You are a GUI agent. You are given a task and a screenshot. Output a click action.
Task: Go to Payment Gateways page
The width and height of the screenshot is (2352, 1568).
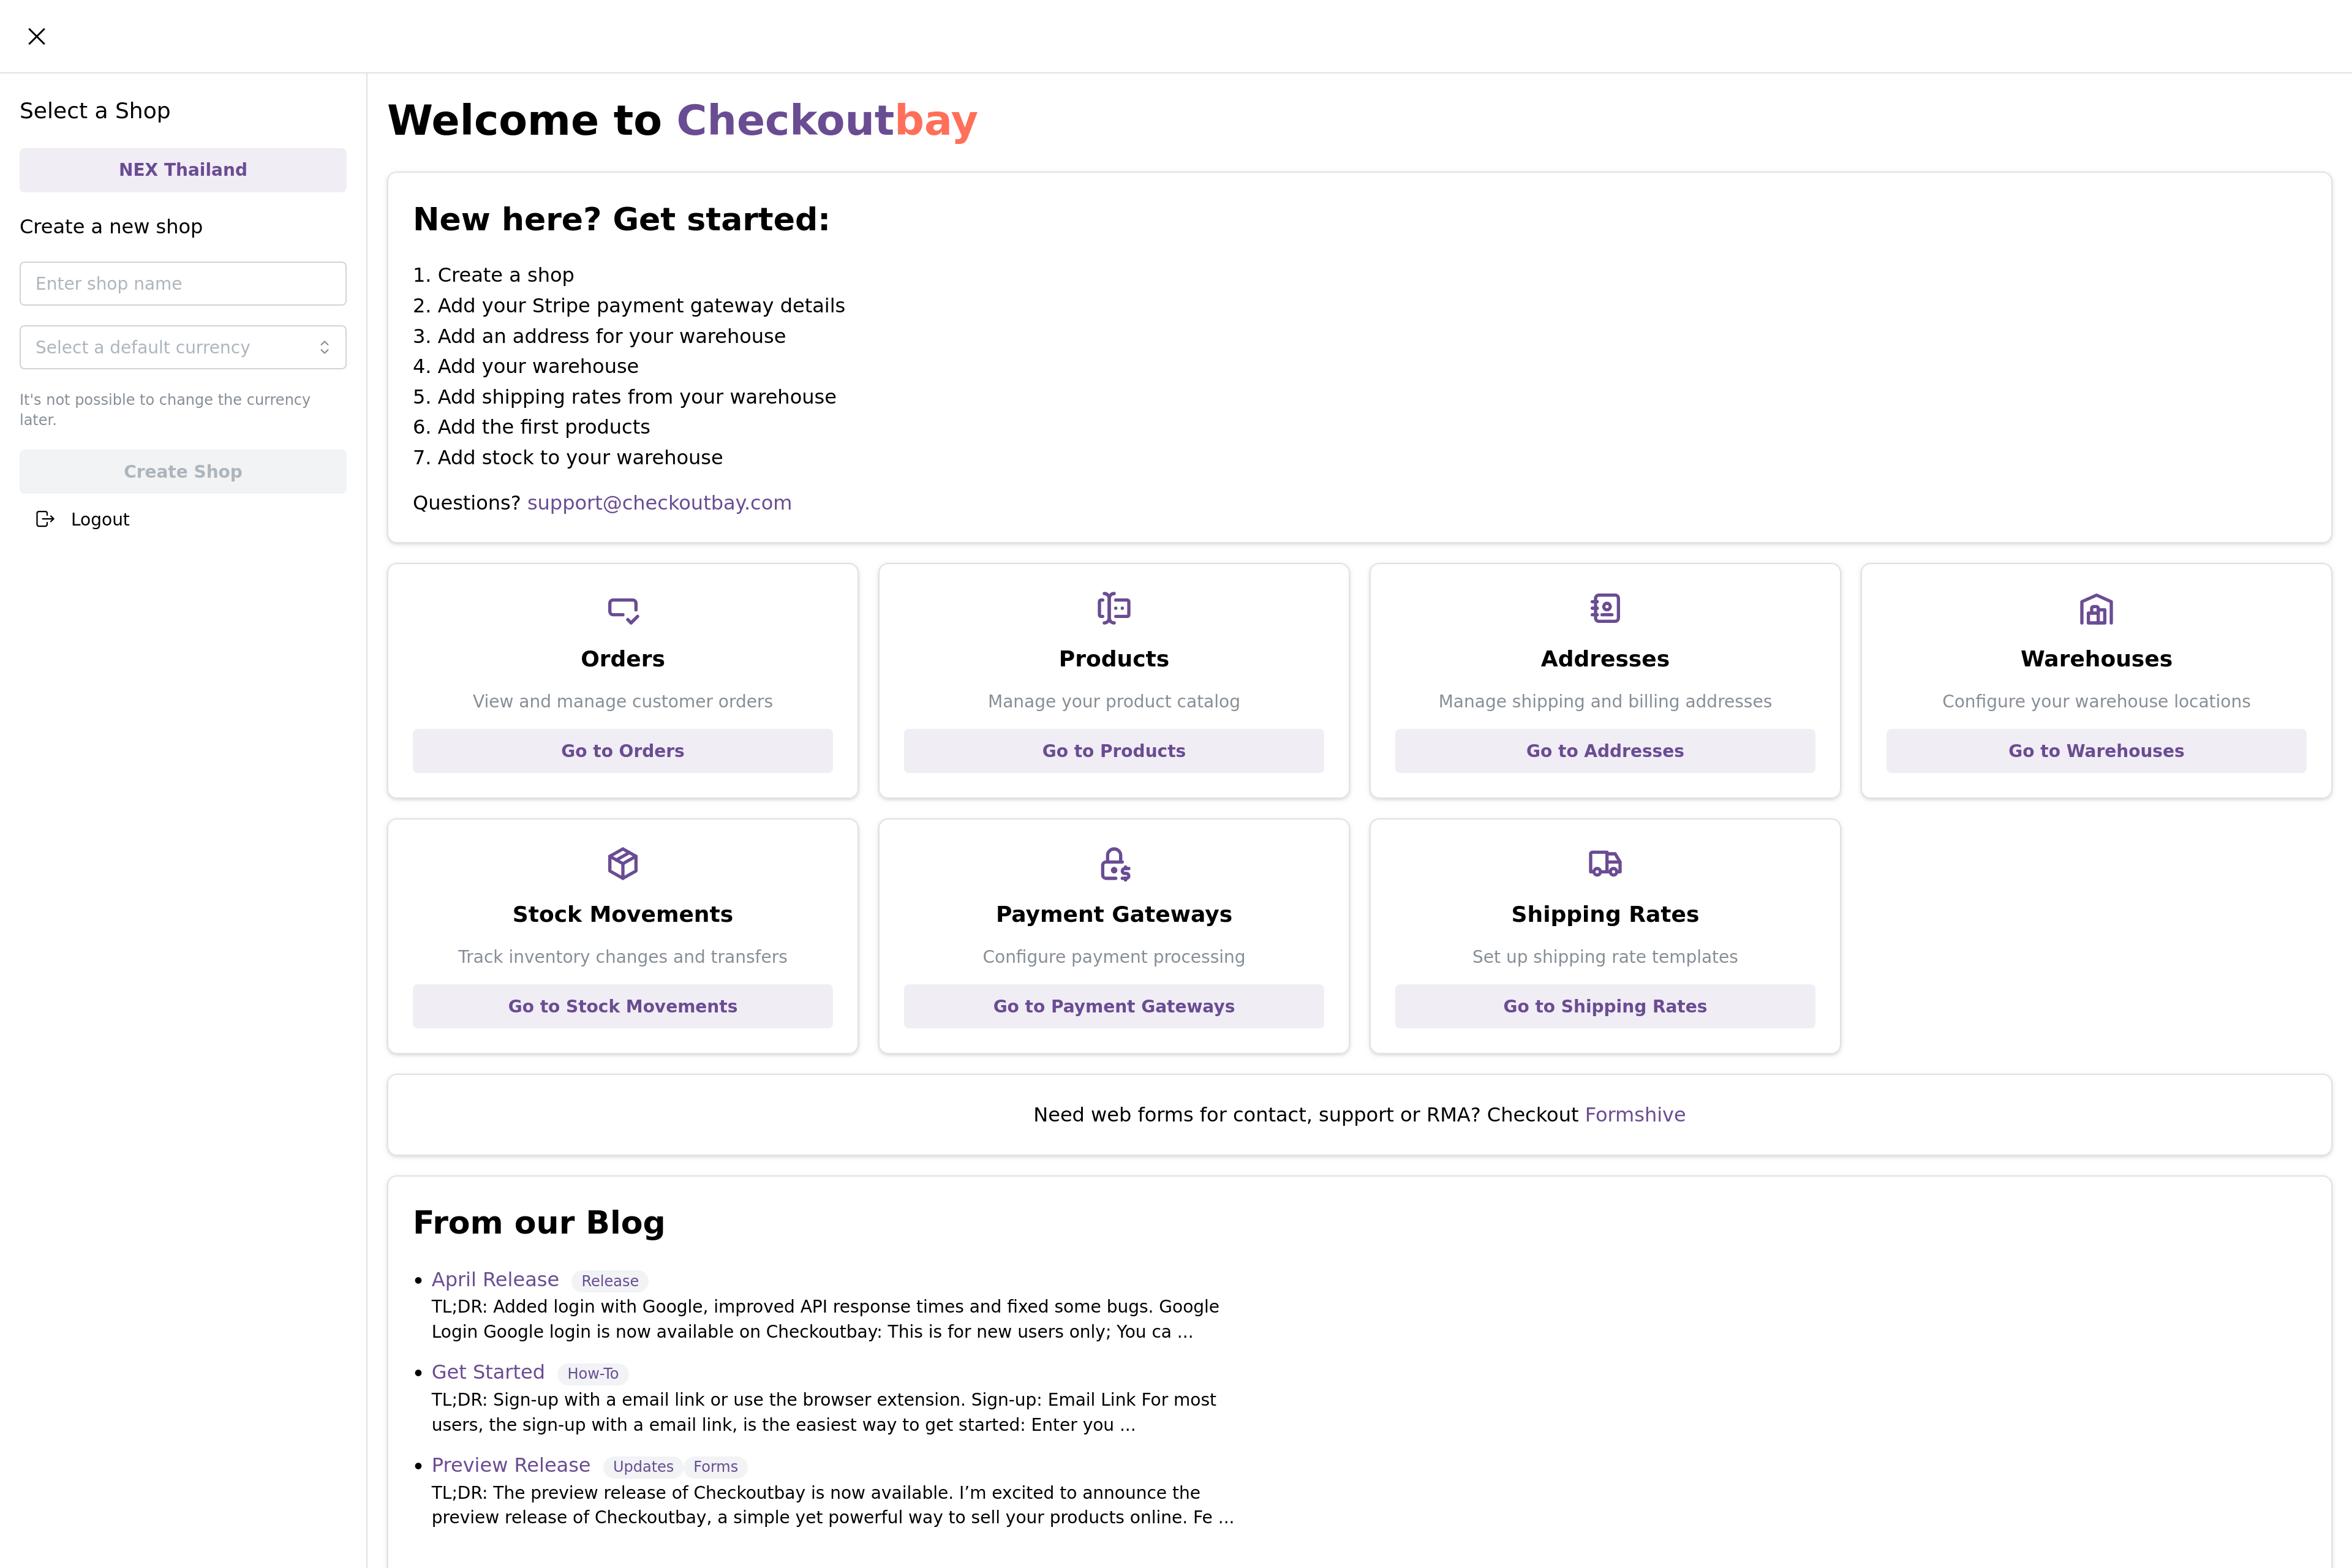1114,1007
